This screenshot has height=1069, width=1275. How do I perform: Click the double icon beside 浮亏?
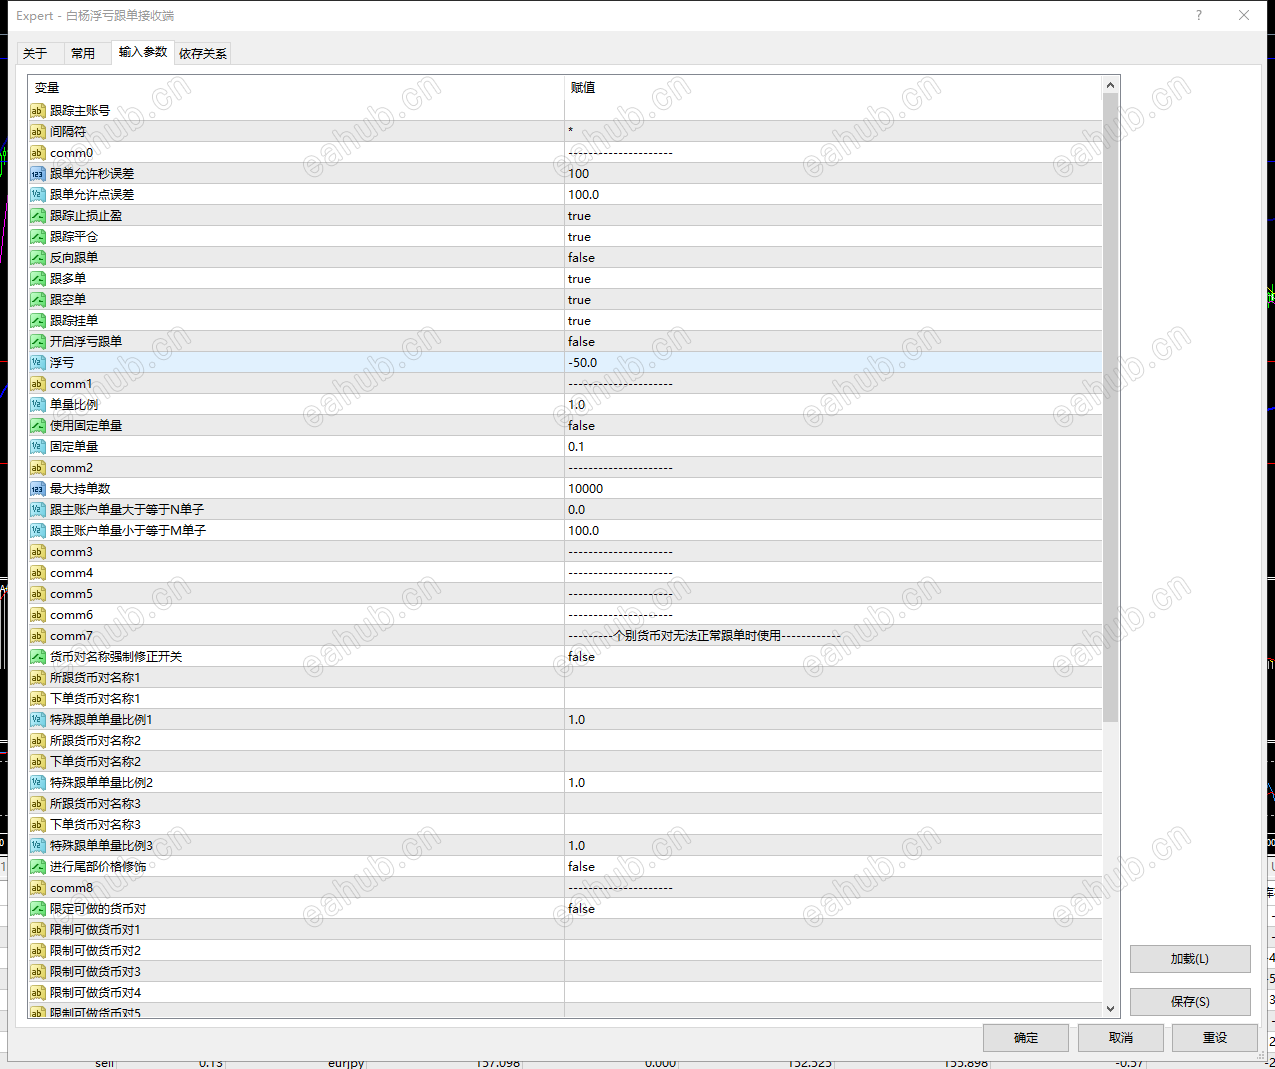click(x=38, y=363)
